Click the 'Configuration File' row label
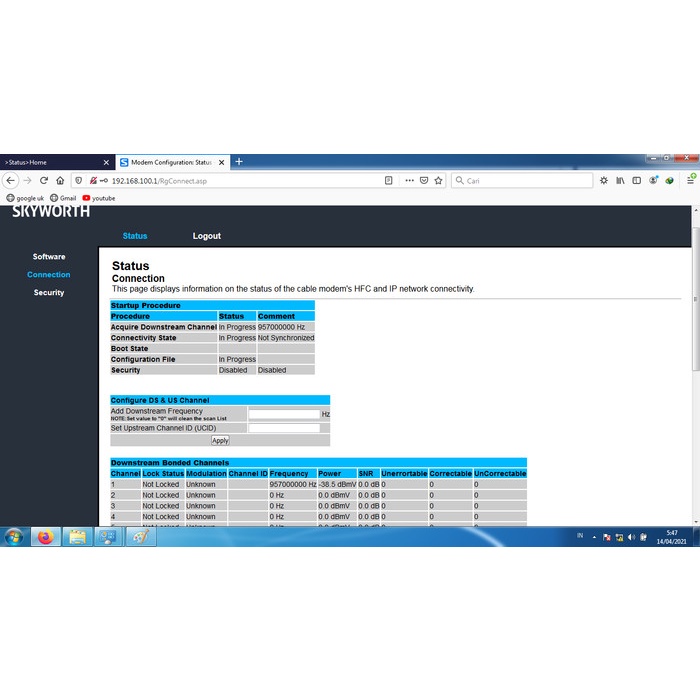 [143, 359]
